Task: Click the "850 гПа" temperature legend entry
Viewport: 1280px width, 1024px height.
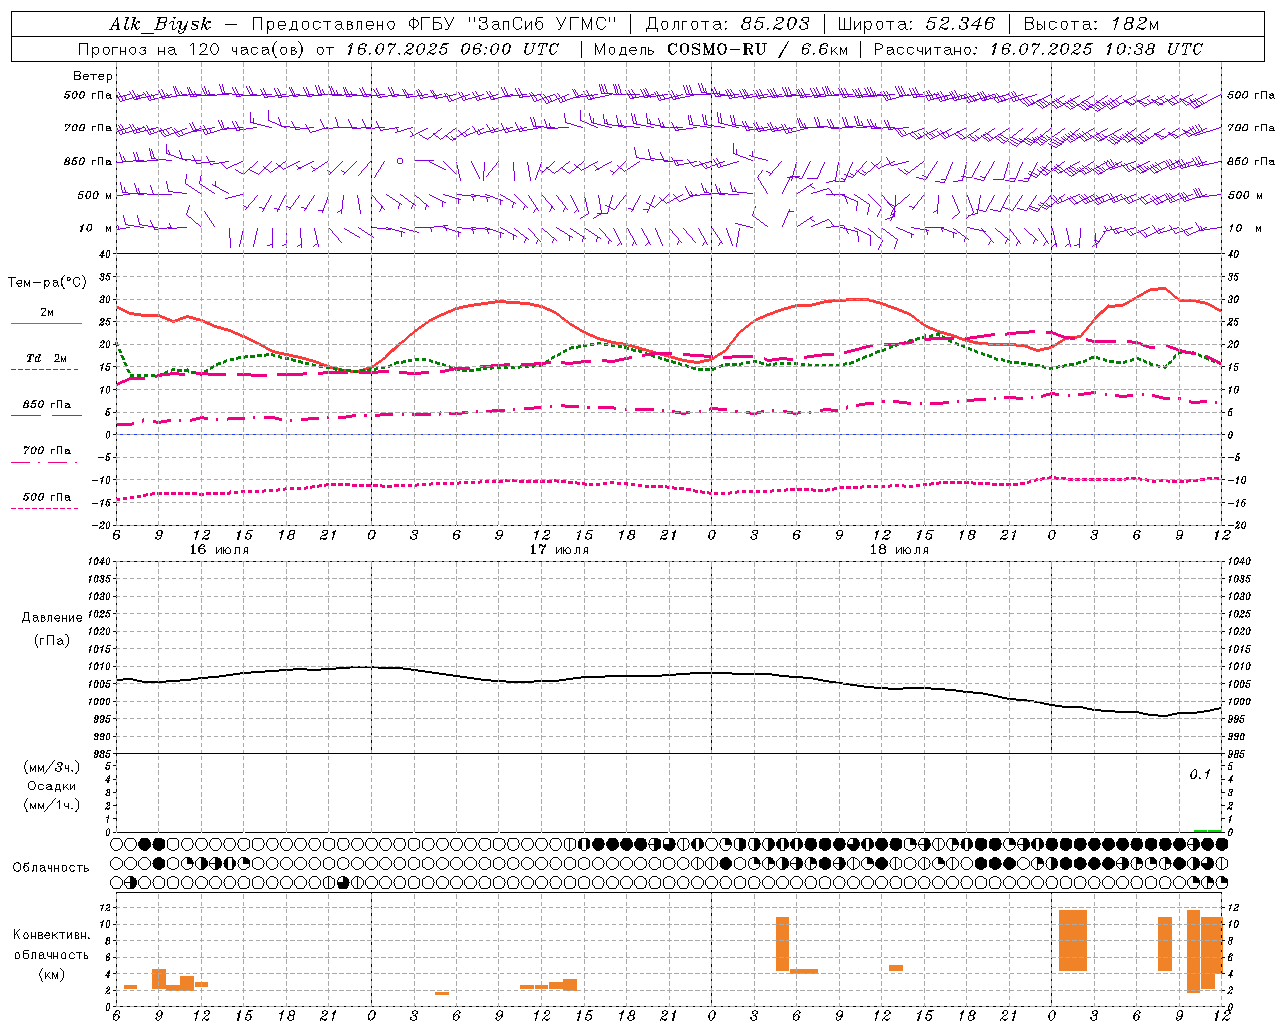Action: (46, 405)
